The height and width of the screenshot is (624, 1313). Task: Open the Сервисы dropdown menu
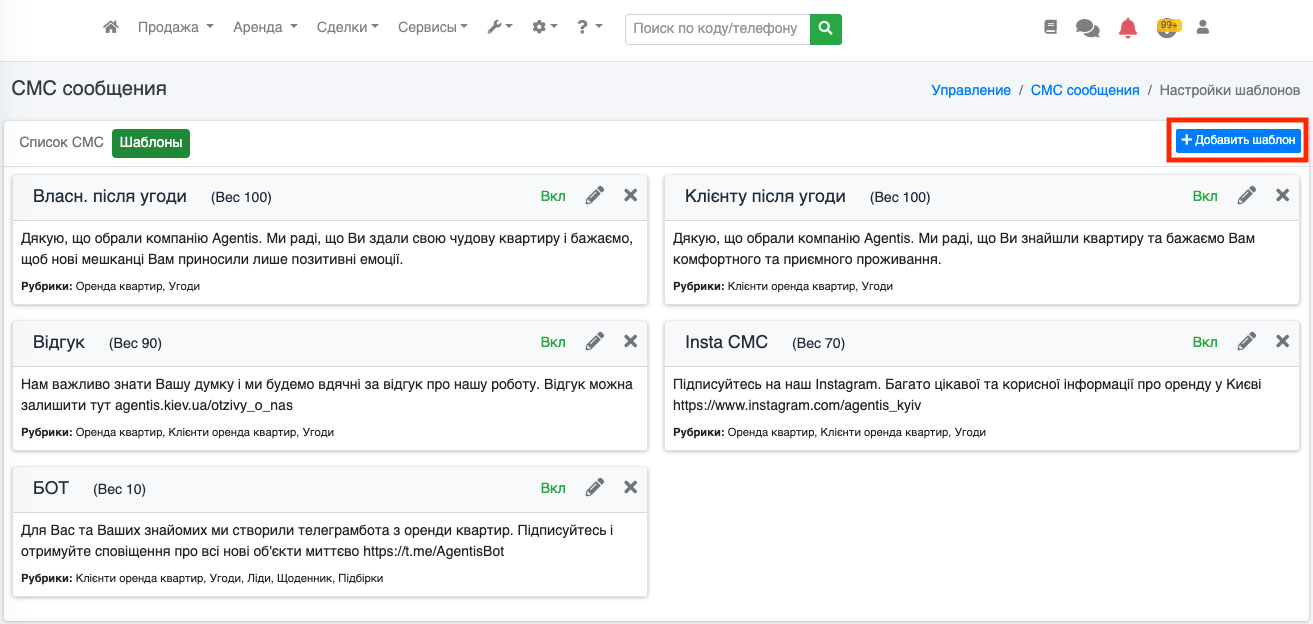pos(432,28)
